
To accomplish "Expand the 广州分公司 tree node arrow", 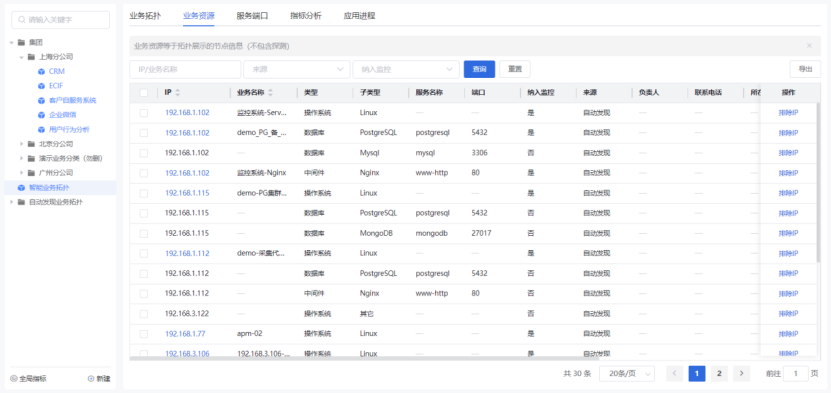I will click(21, 173).
